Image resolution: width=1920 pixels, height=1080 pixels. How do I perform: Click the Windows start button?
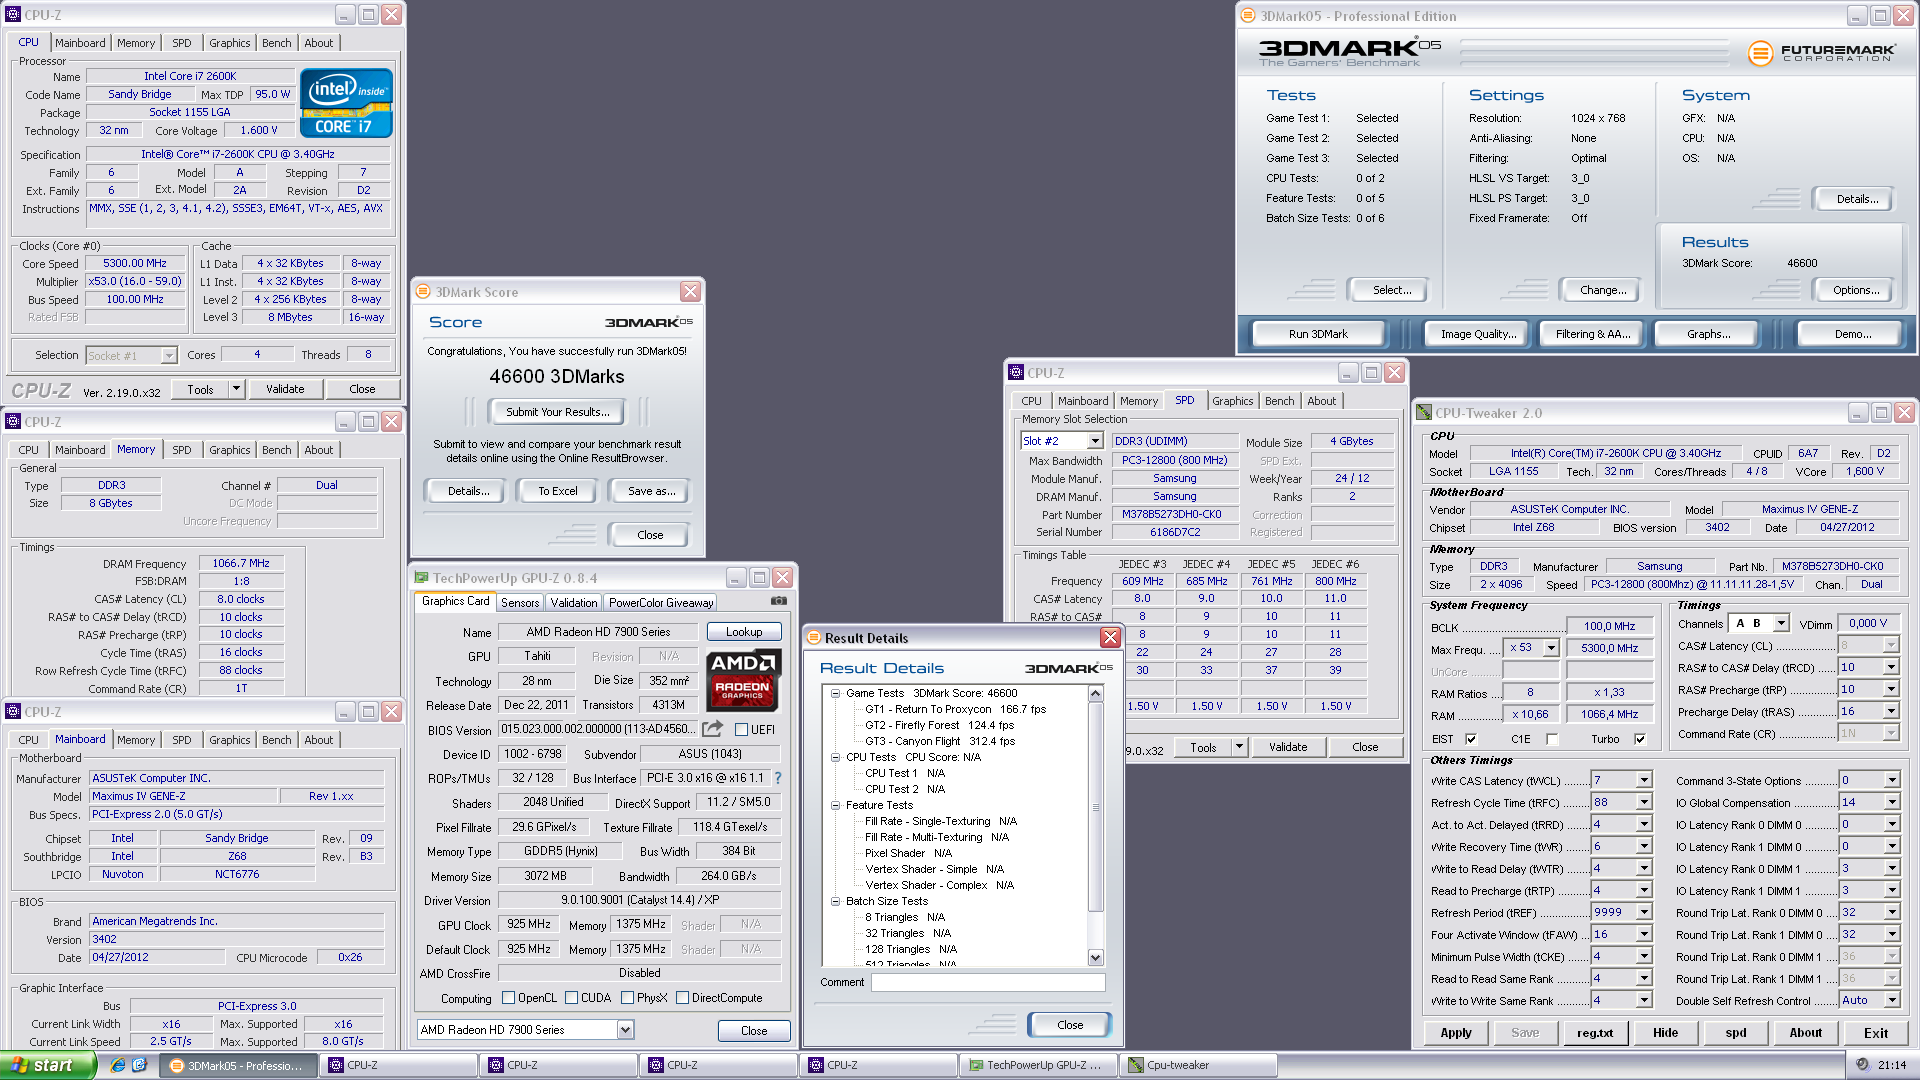[48, 1065]
